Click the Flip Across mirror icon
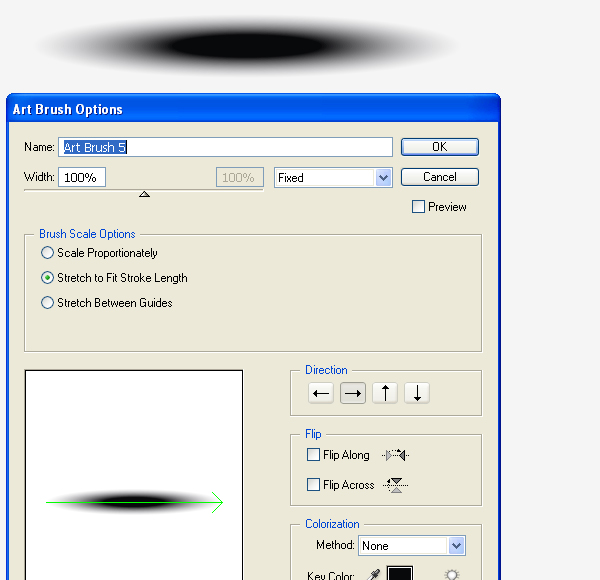This screenshot has height=580, width=600. 396,485
